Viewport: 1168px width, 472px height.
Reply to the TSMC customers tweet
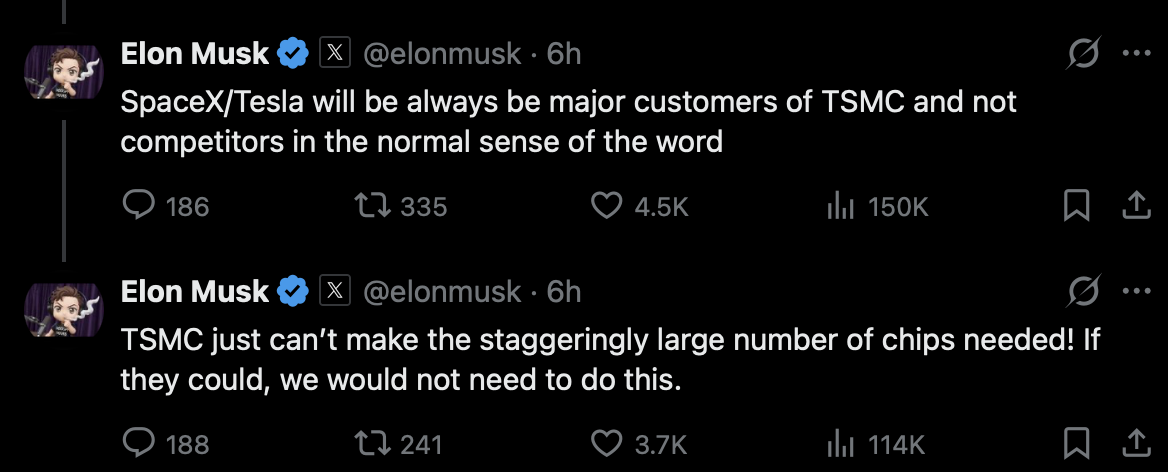[136, 206]
